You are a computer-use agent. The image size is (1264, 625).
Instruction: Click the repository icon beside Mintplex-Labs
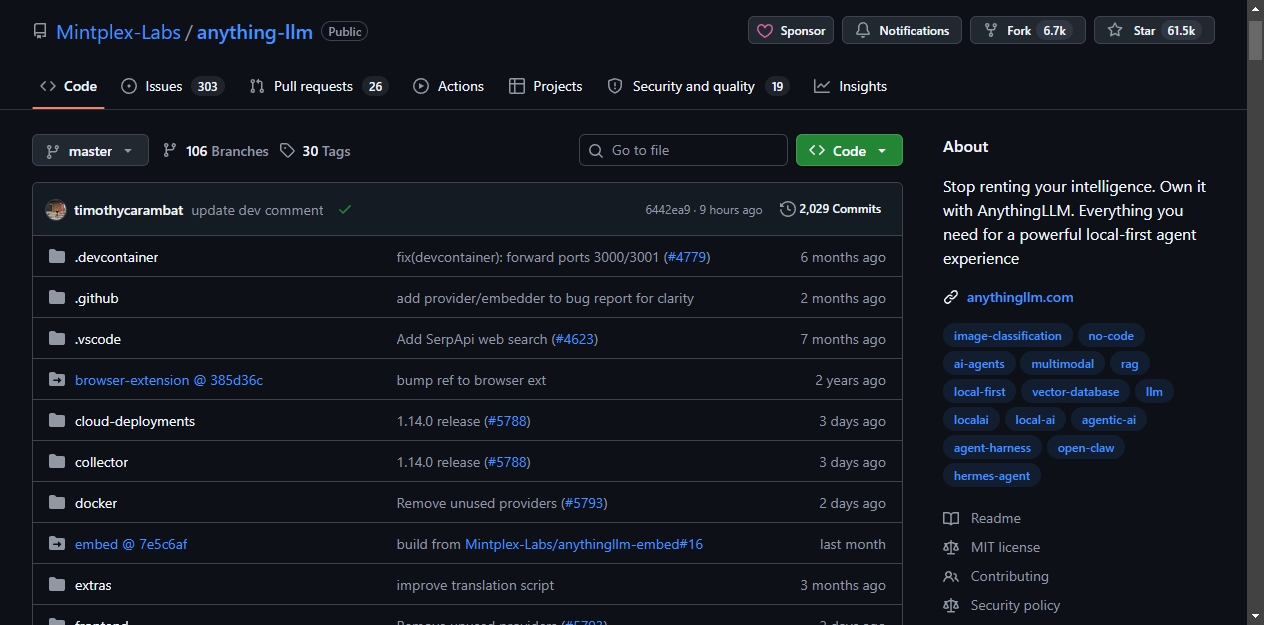pyautogui.click(x=40, y=32)
